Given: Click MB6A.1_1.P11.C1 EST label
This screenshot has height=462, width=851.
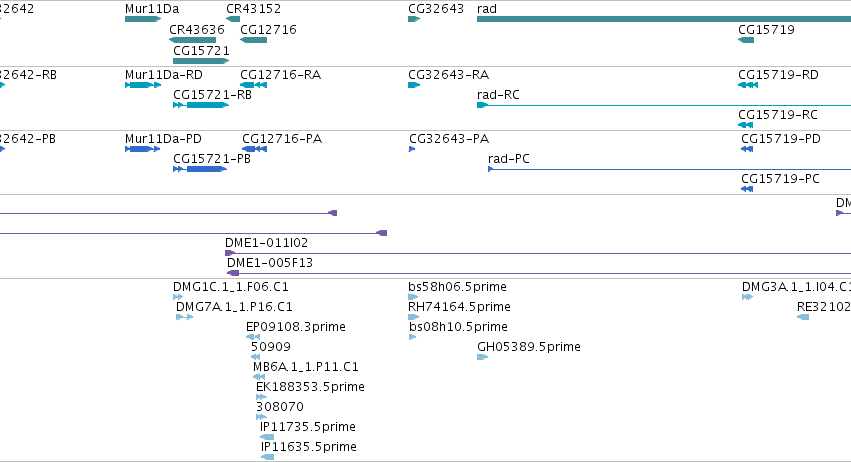Looking at the screenshot, I should (x=306, y=366).
